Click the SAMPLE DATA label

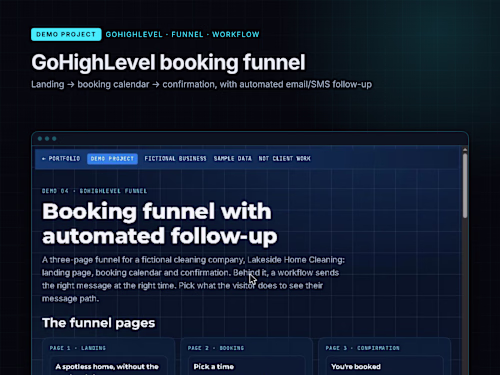click(233, 159)
